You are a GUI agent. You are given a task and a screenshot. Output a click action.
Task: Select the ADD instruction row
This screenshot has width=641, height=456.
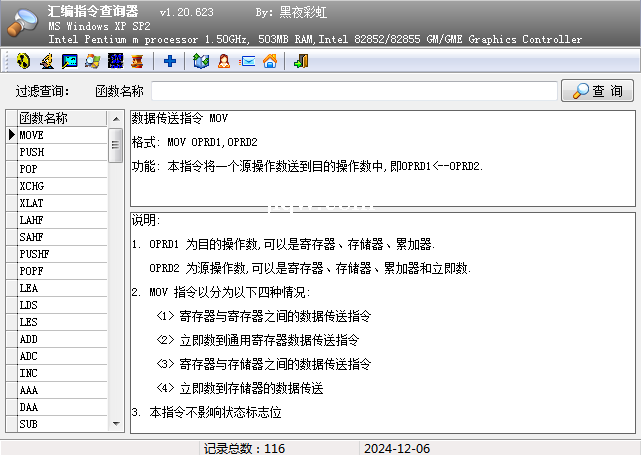[x=60, y=339]
